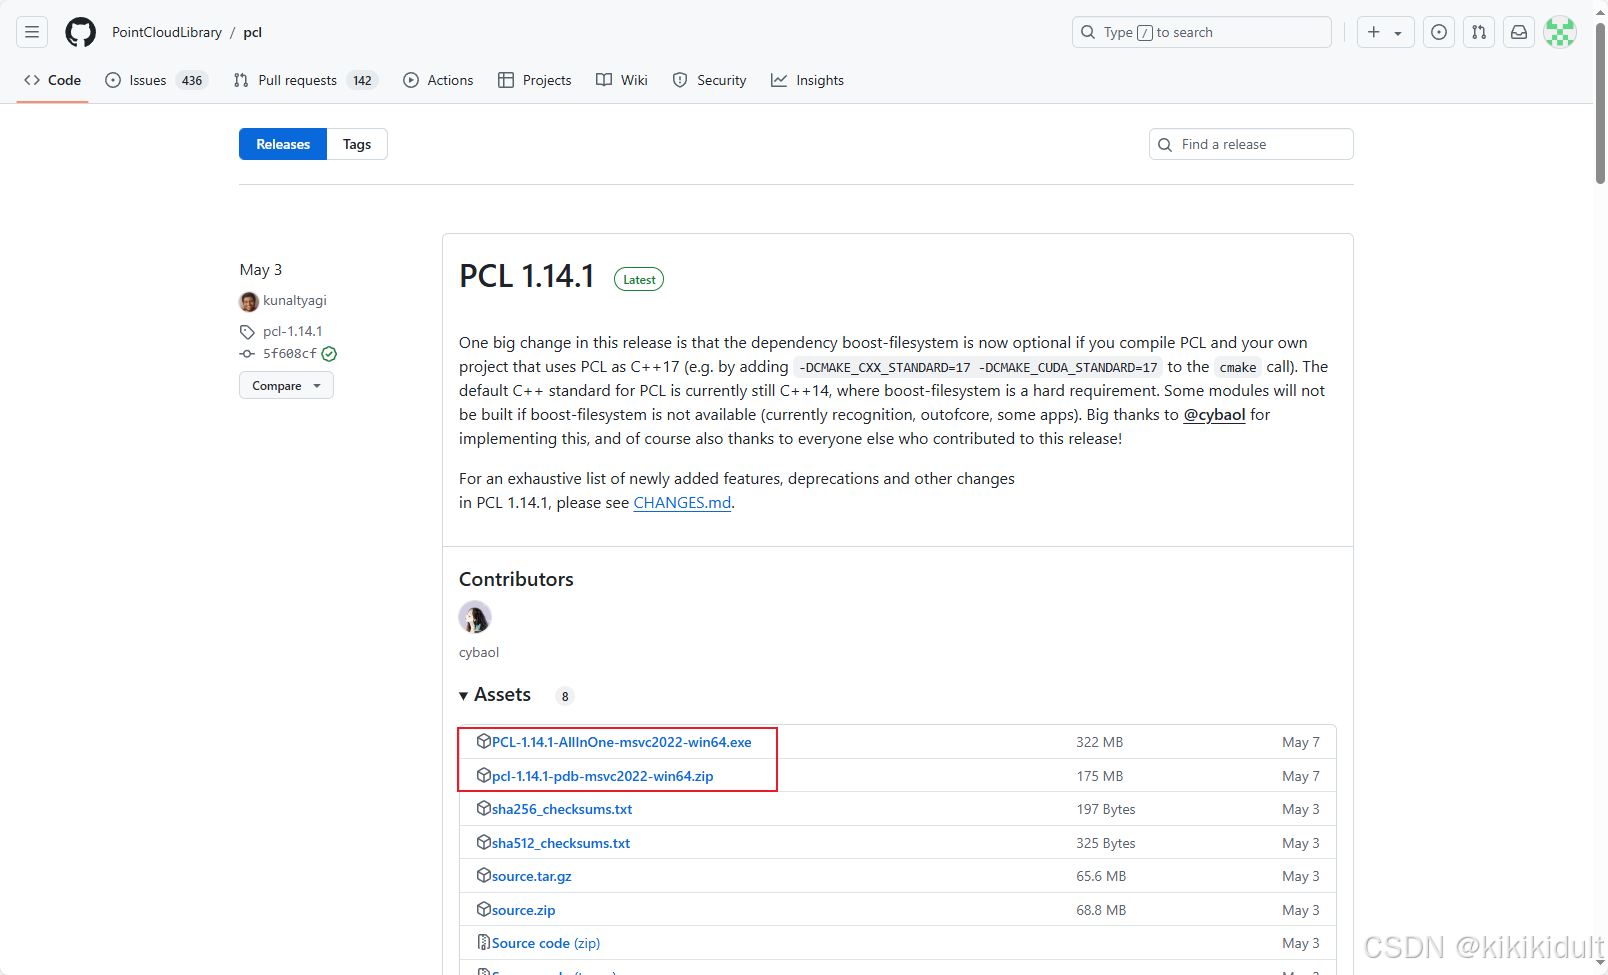Viewport: 1608px width, 975px height.
Task: Click package icon beside source.zip
Action: click(x=484, y=909)
